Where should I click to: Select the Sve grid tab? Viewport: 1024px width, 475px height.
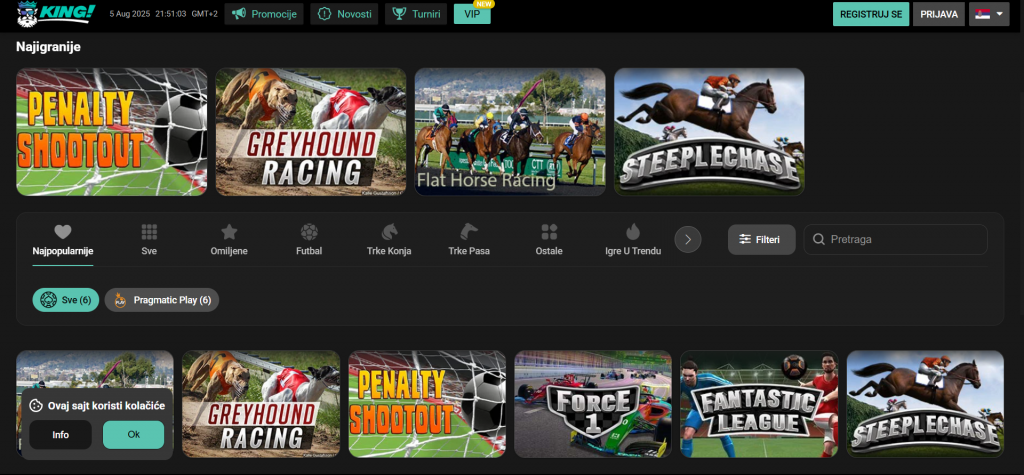click(x=149, y=240)
